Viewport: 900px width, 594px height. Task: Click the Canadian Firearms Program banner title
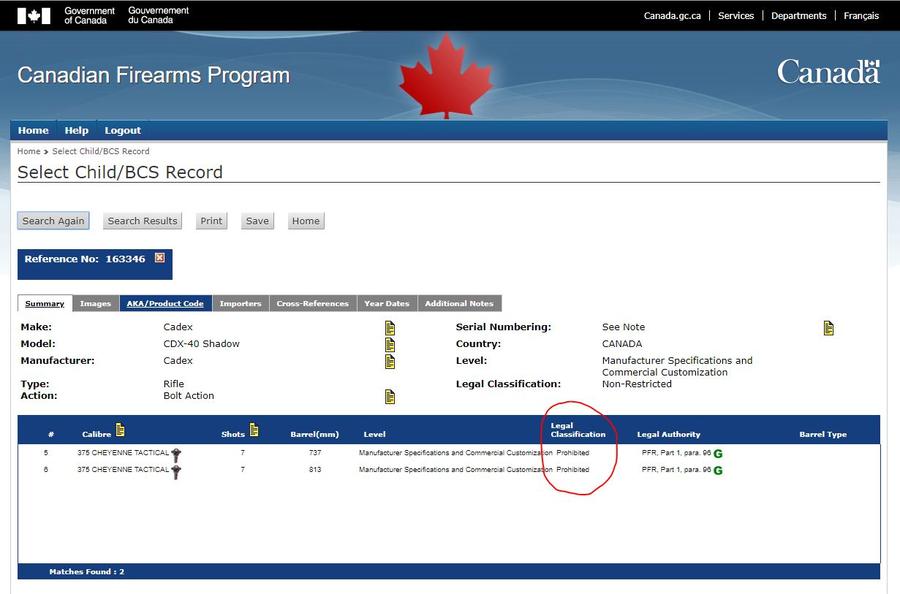pos(154,75)
